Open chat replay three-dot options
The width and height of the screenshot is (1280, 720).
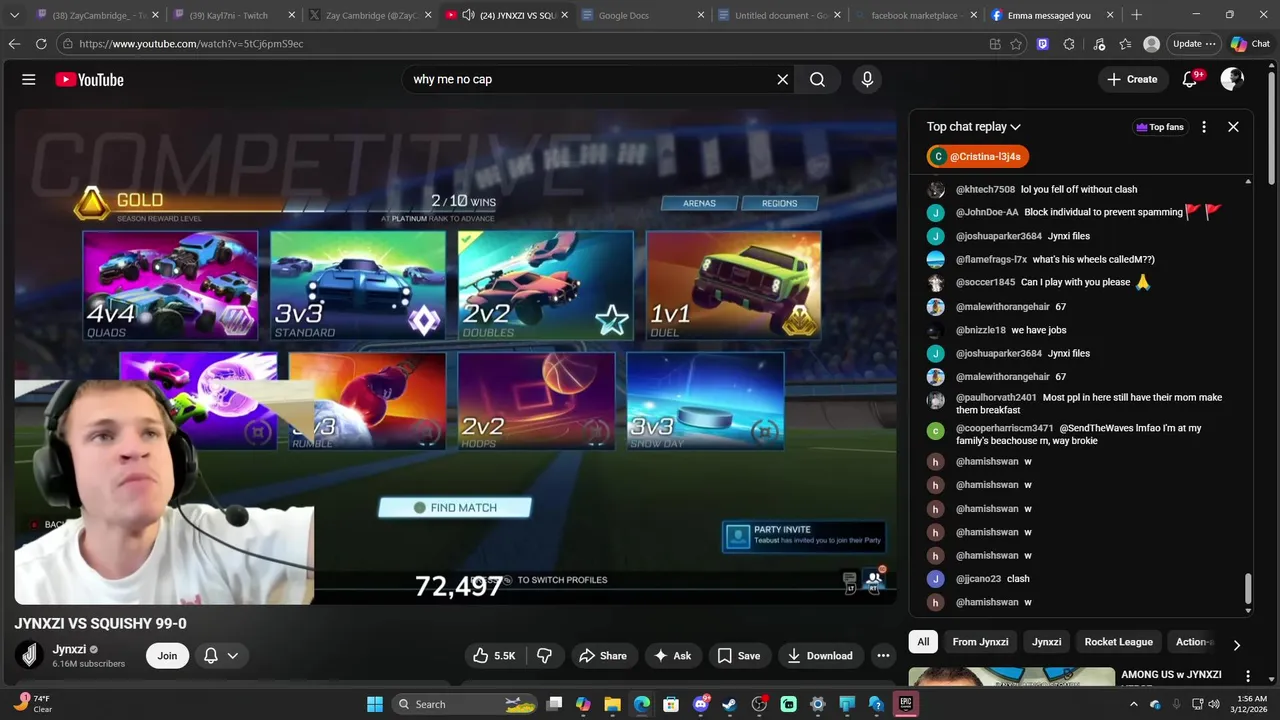[1204, 127]
